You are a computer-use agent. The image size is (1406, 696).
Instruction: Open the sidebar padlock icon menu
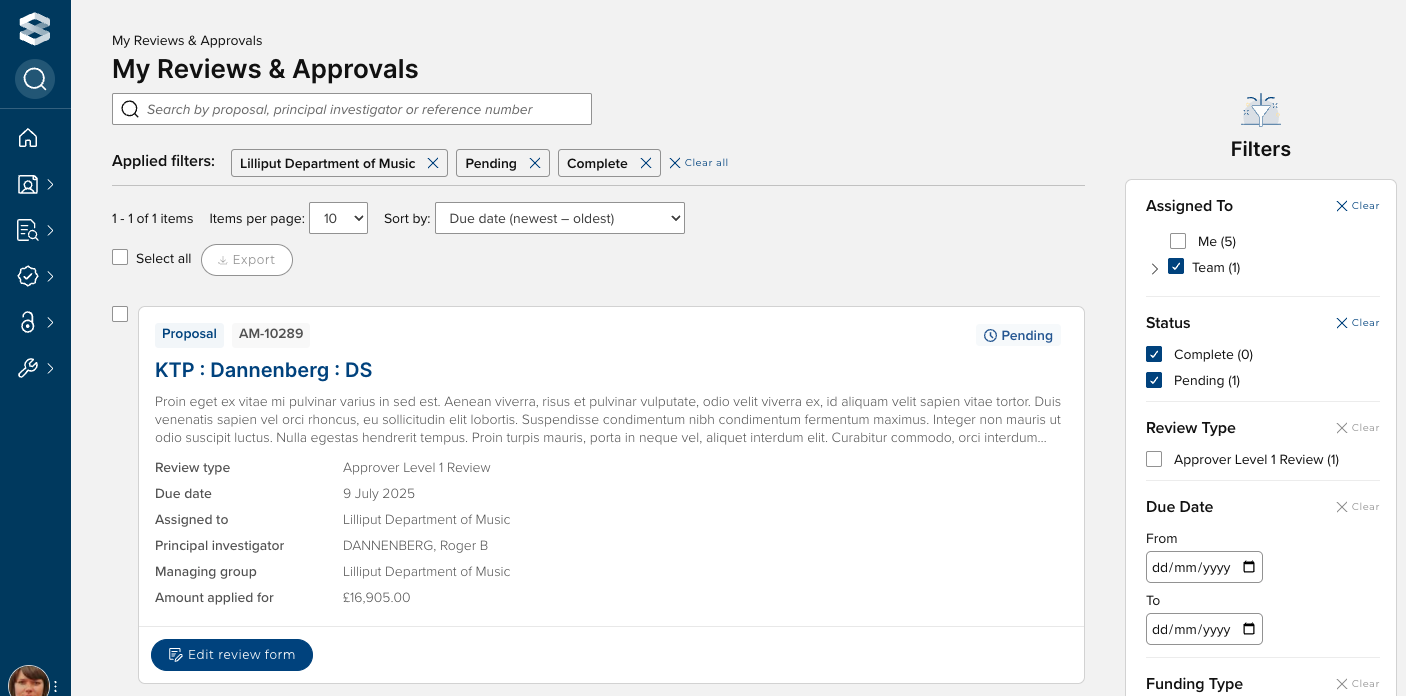[x=28, y=322]
